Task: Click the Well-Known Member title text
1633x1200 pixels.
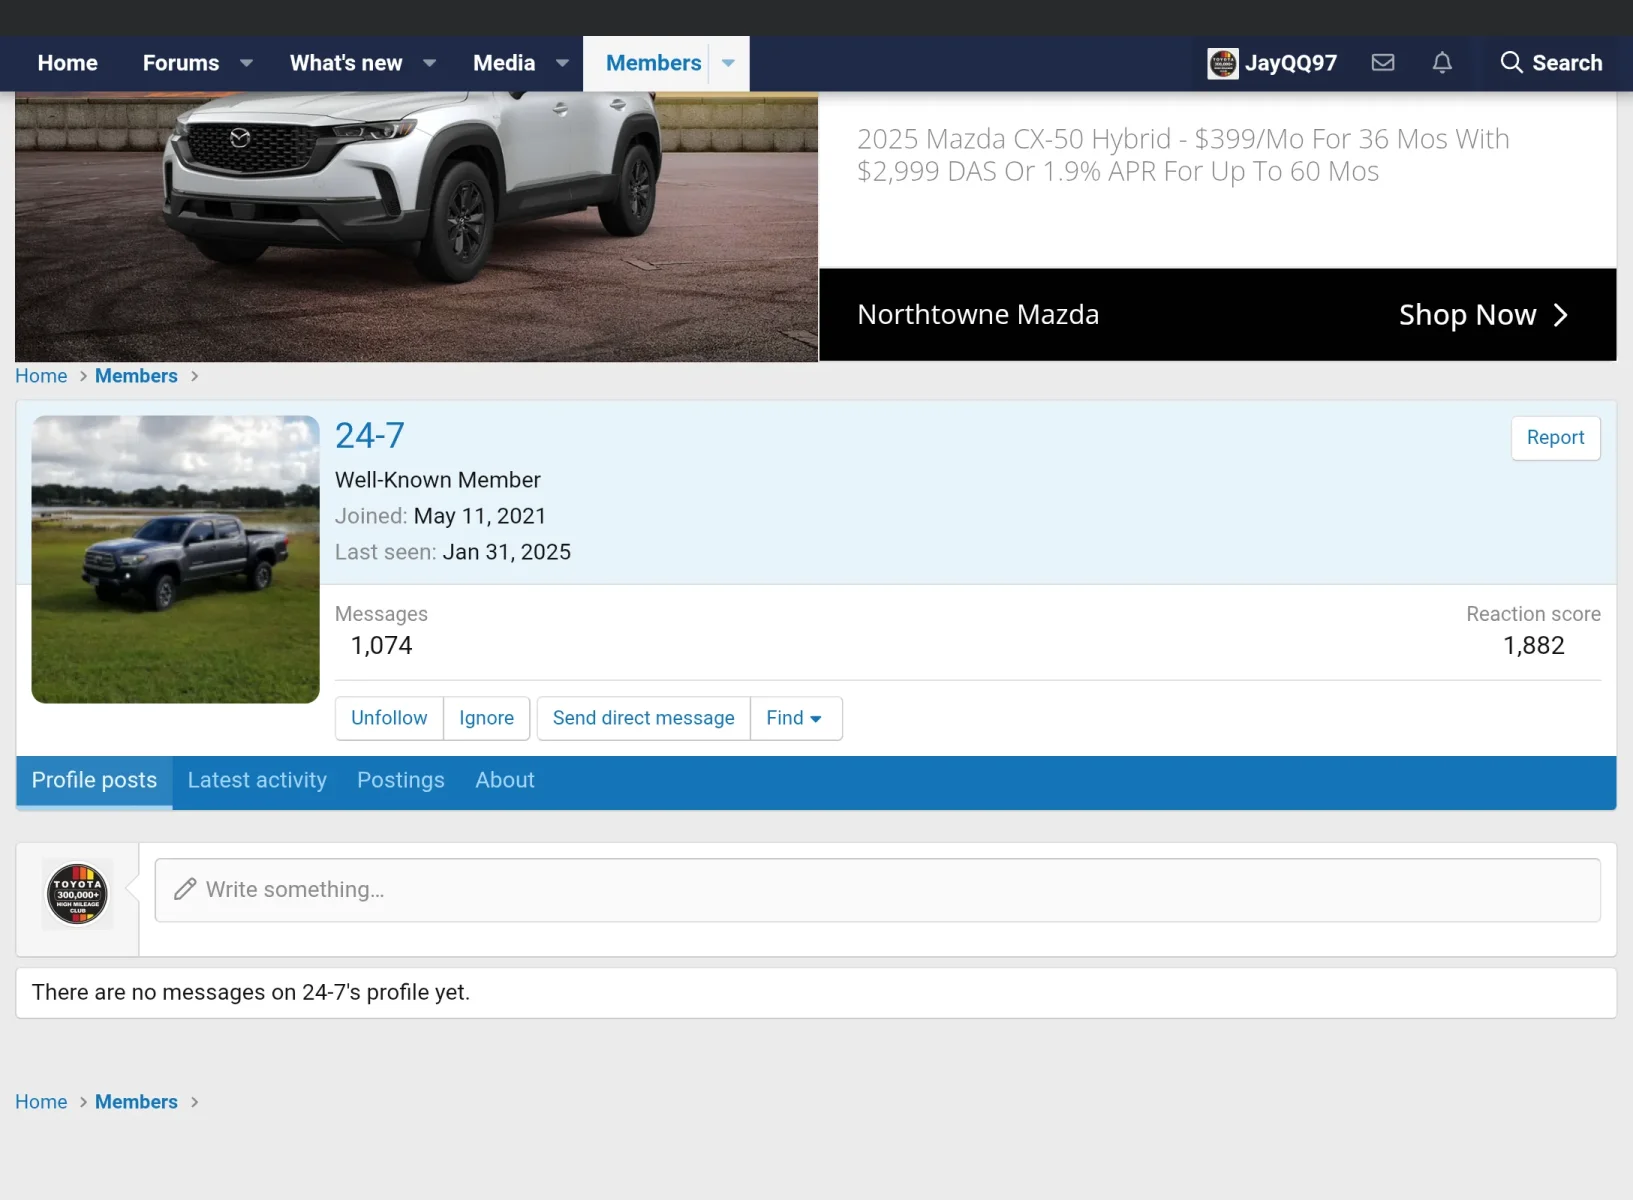Action: coord(437,480)
